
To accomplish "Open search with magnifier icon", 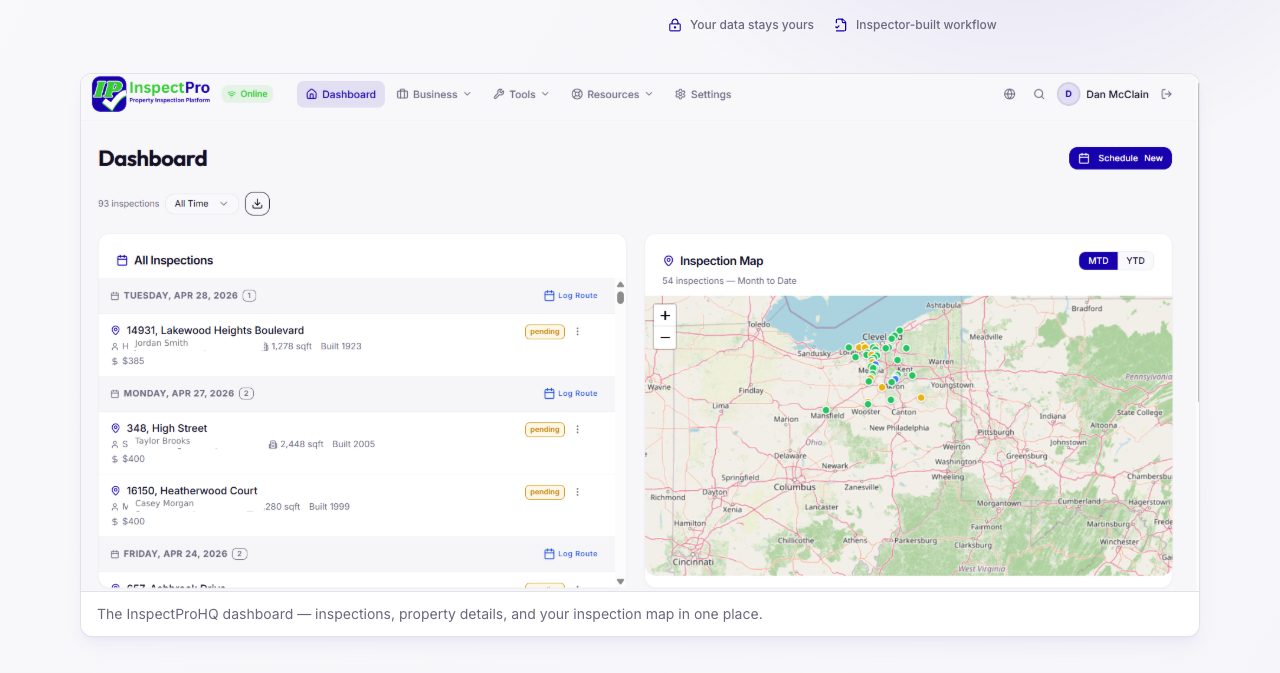I will 1039,94.
